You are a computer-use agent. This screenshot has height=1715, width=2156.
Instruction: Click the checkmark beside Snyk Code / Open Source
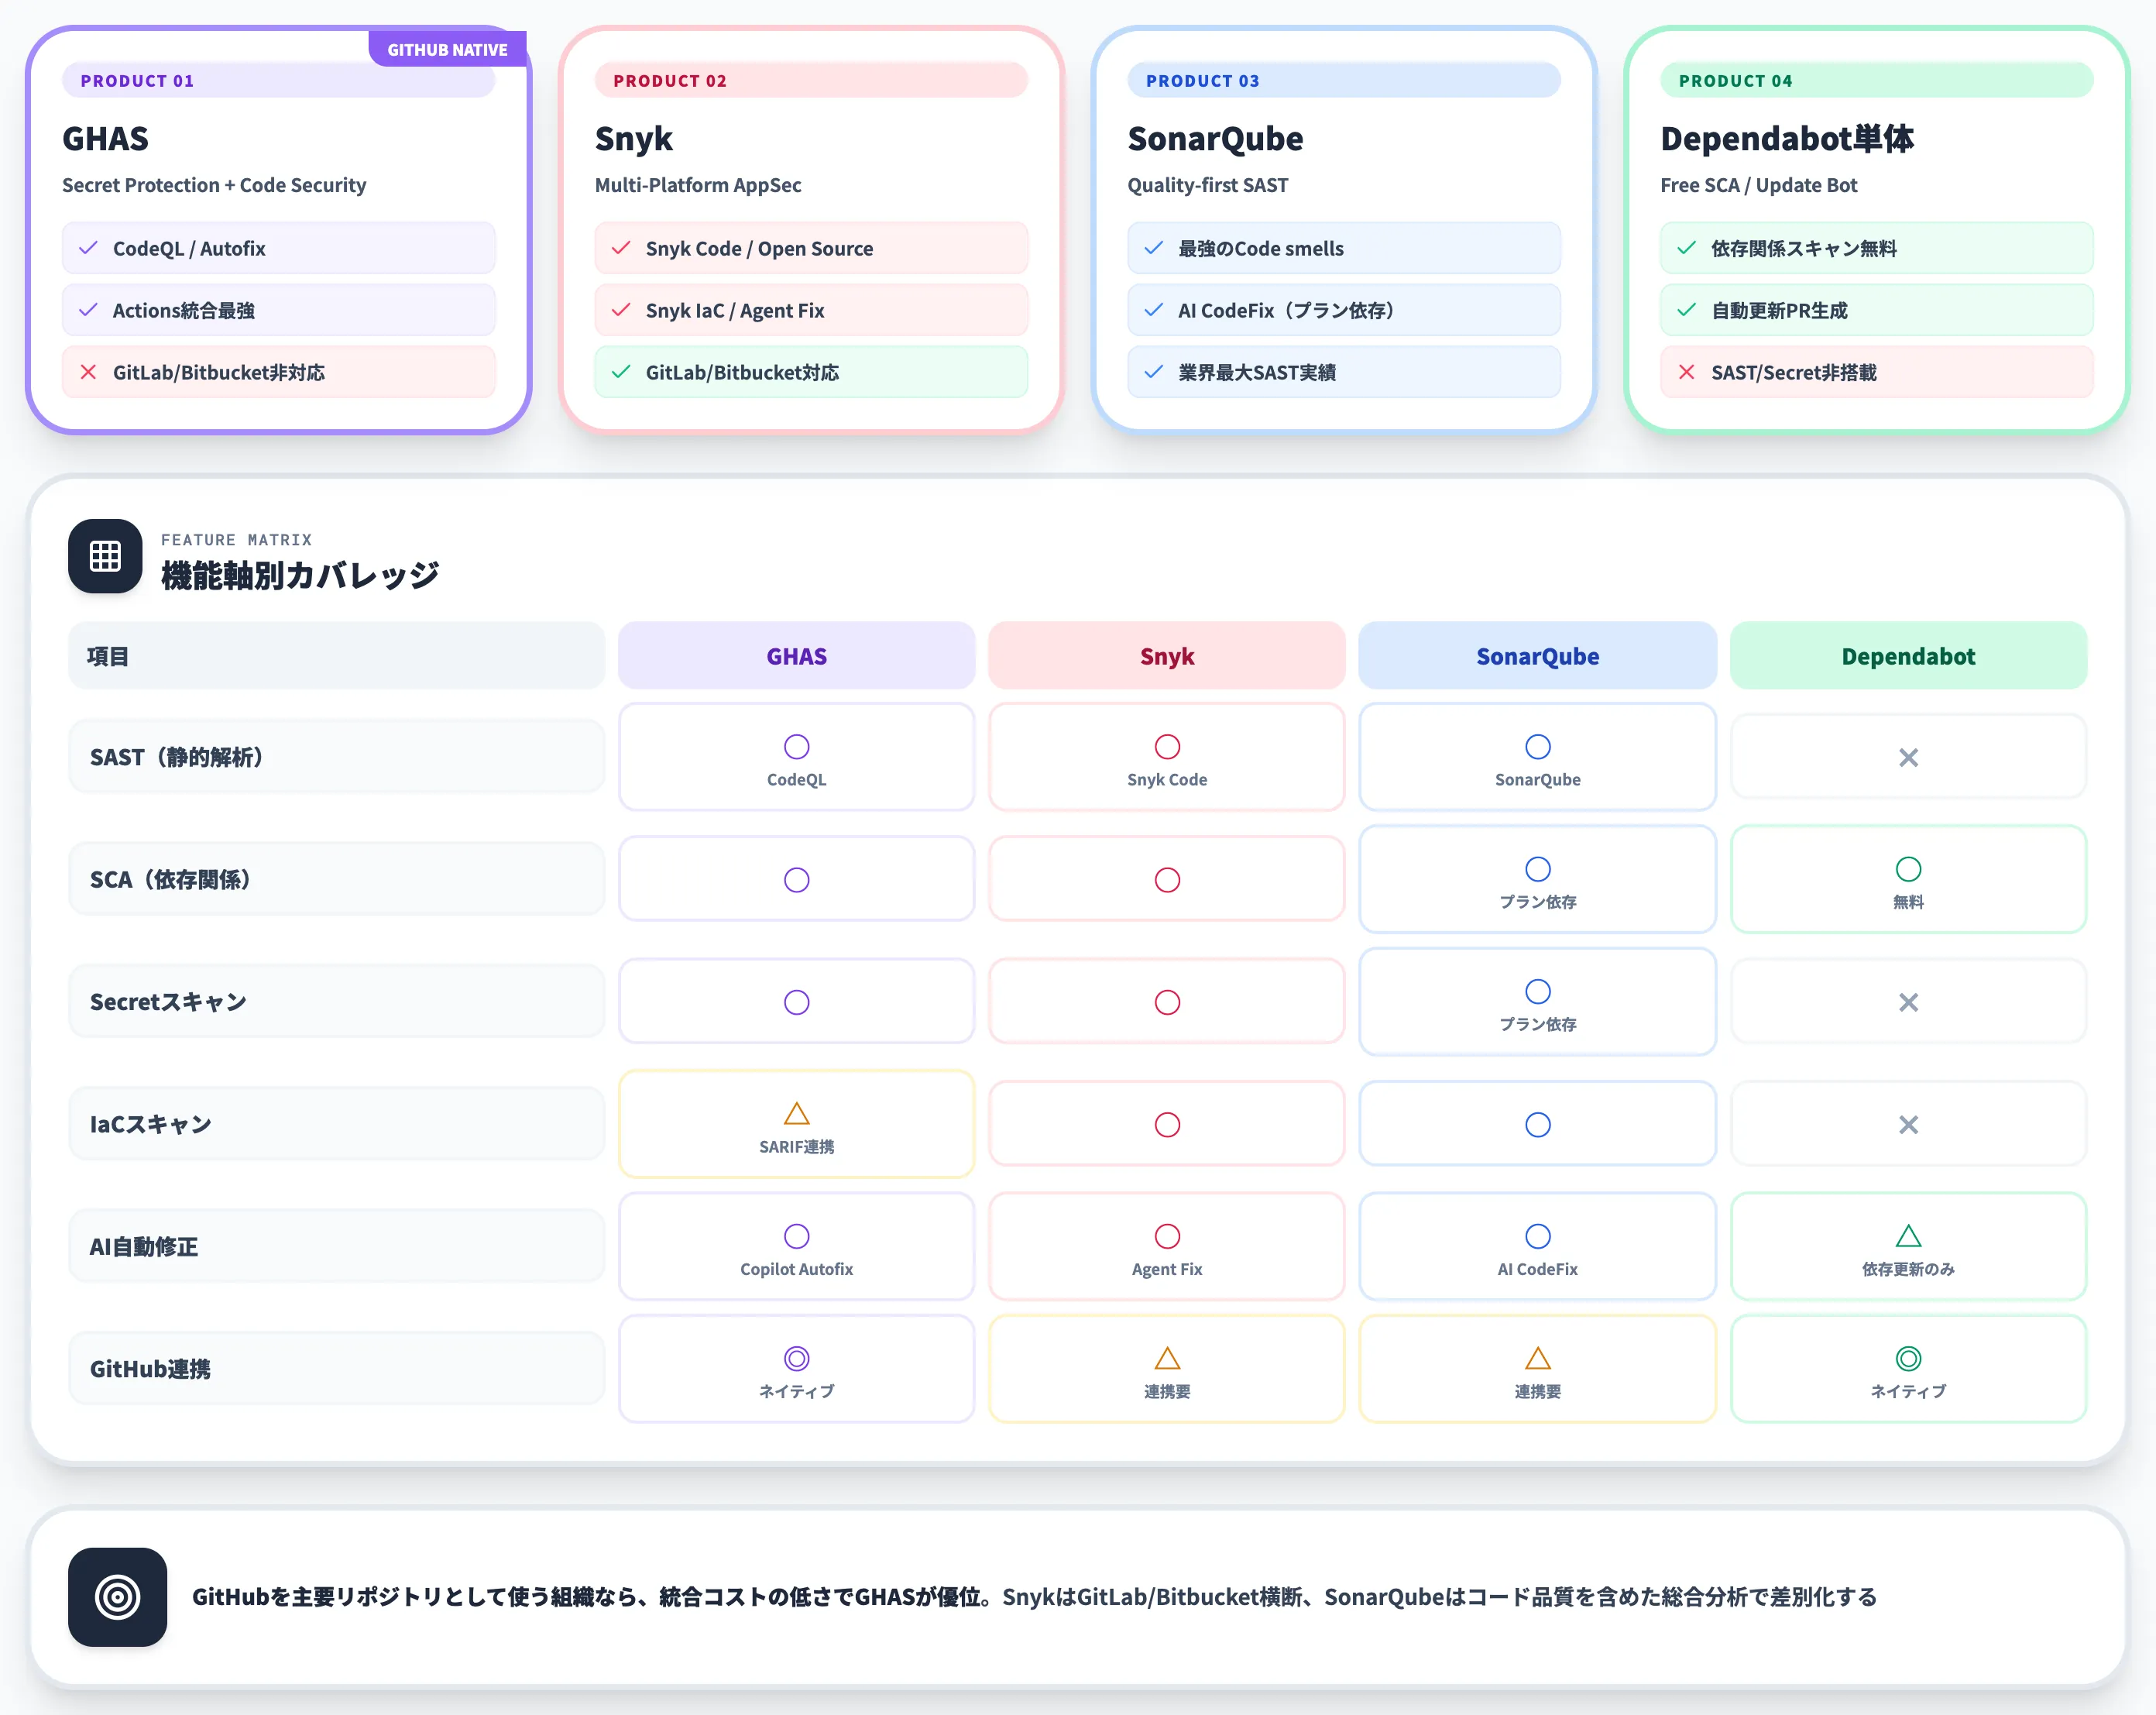point(621,248)
